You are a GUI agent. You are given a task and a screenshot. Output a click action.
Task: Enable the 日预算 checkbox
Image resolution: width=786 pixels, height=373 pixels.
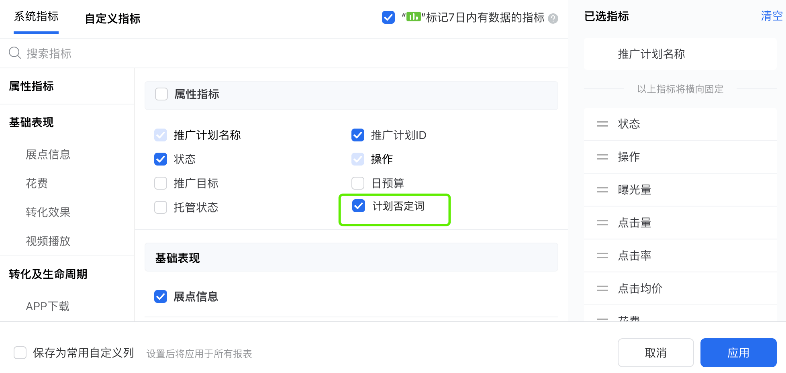[x=357, y=183]
